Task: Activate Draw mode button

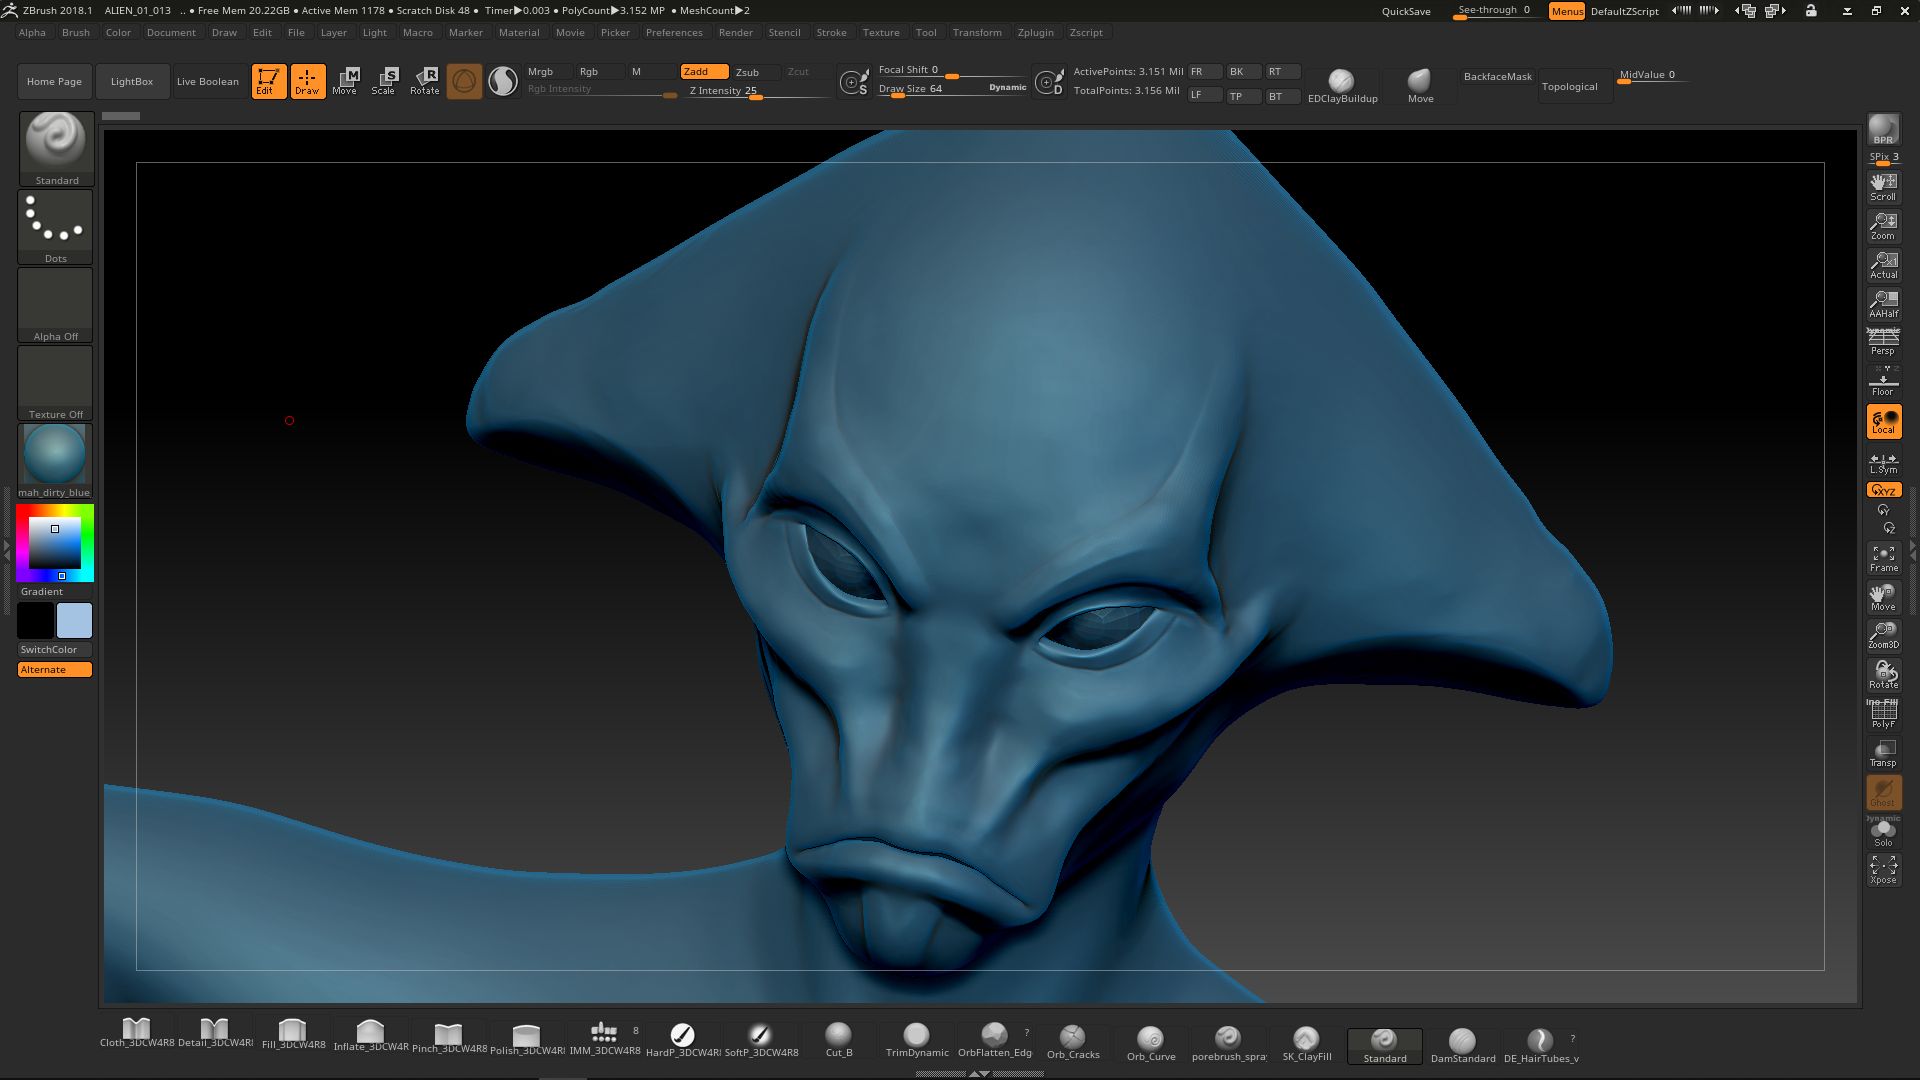Action: [307, 81]
